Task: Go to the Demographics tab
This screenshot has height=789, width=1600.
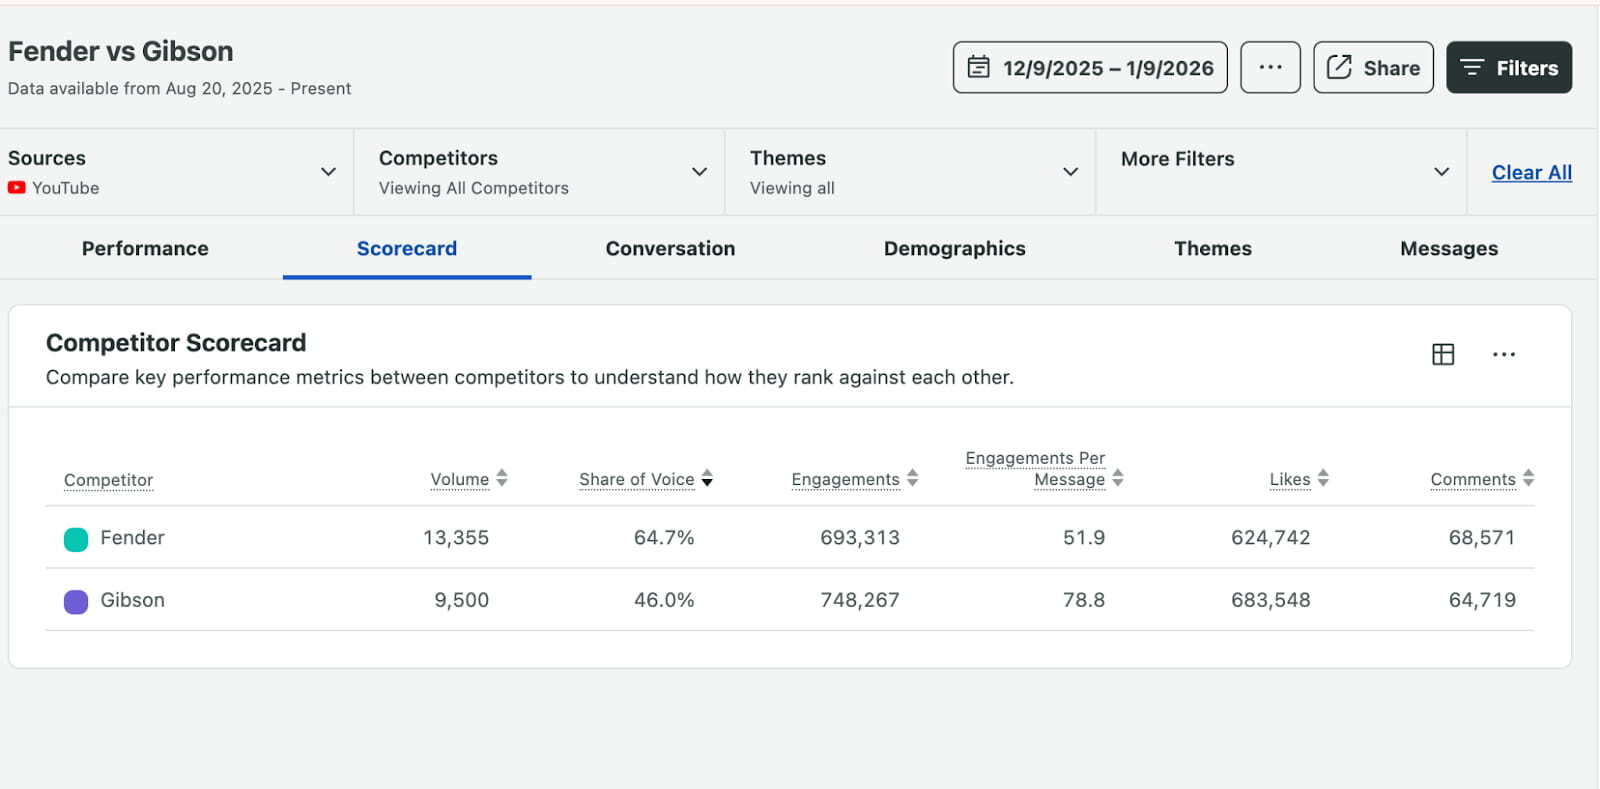Action: (954, 248)
